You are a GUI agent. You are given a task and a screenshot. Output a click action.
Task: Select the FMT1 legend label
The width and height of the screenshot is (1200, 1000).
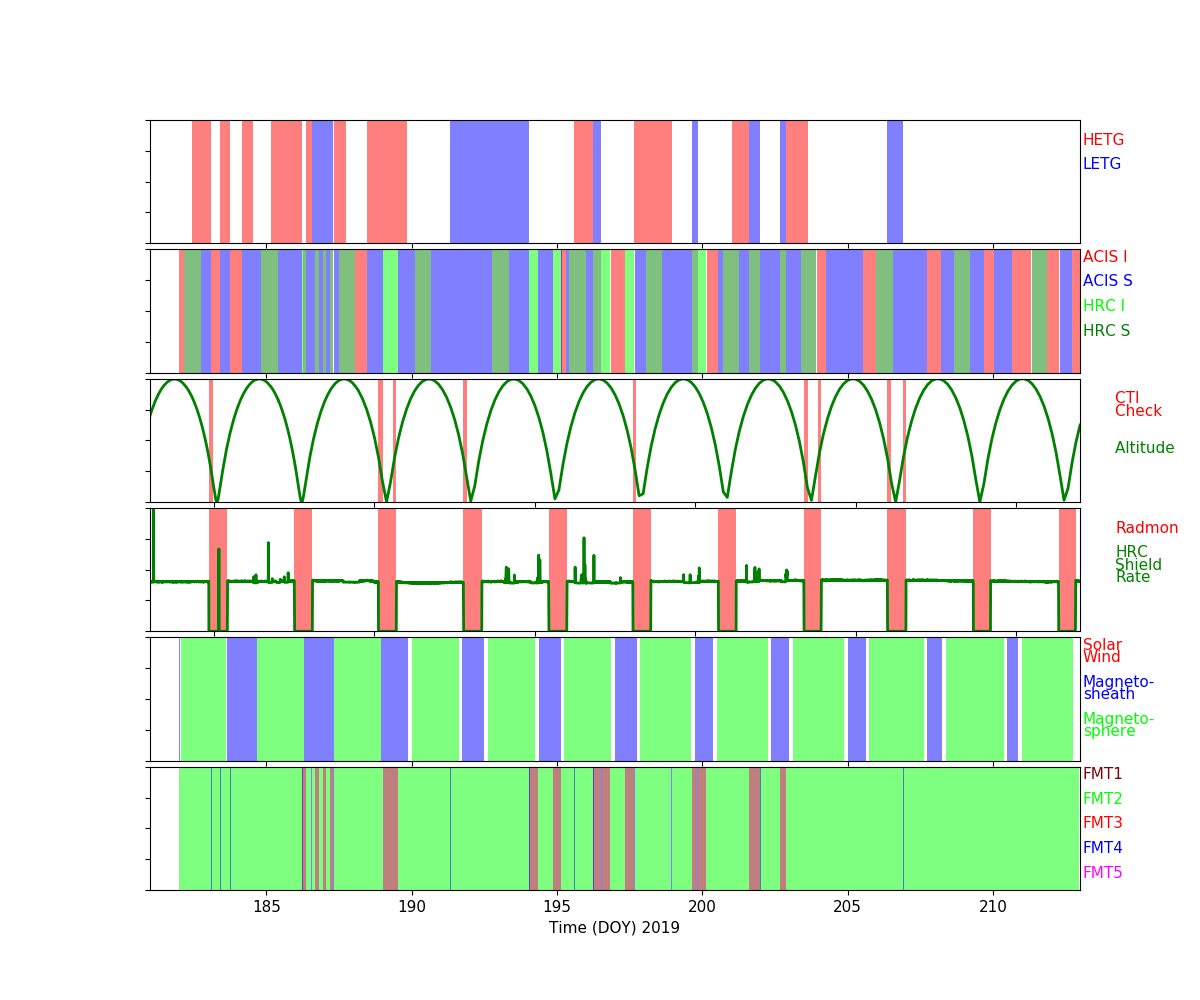(x=1102, y=774)
